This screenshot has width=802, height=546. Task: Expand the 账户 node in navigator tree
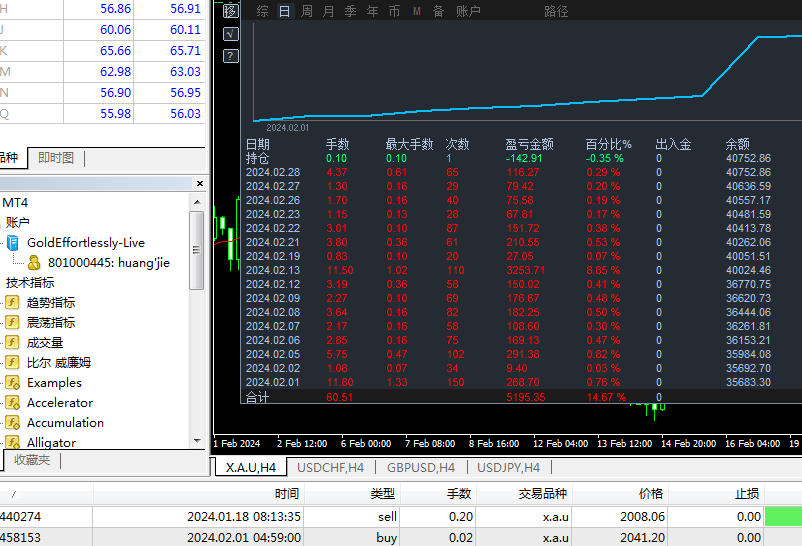coord(17,222)
